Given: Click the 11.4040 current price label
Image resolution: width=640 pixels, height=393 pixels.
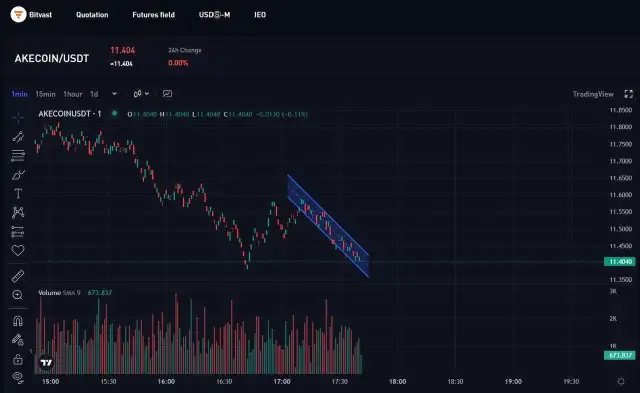Looking at the screenshot, I should 620,262.
